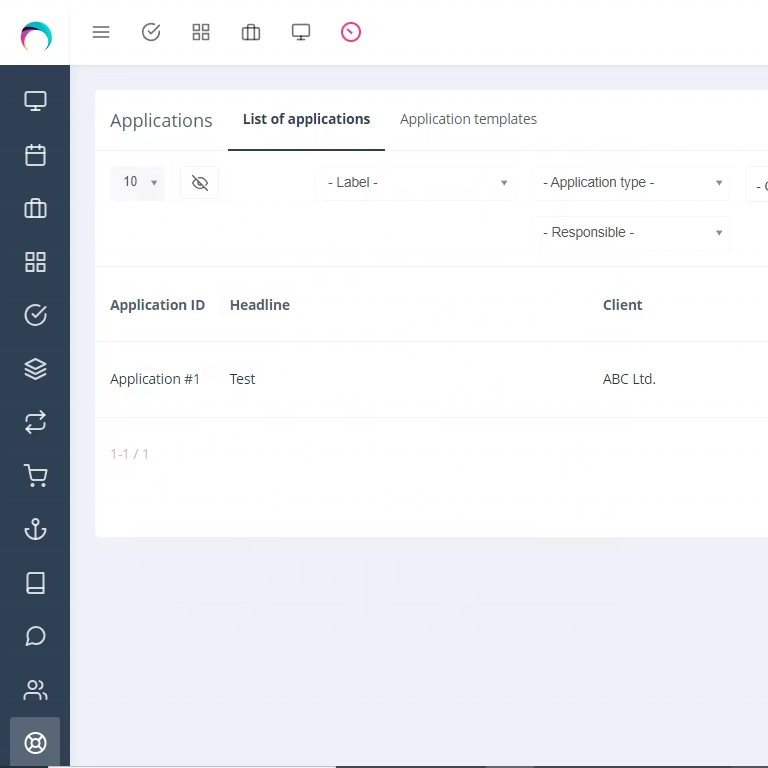Click the layers stack icon in sidebar

tap(35, 369)
